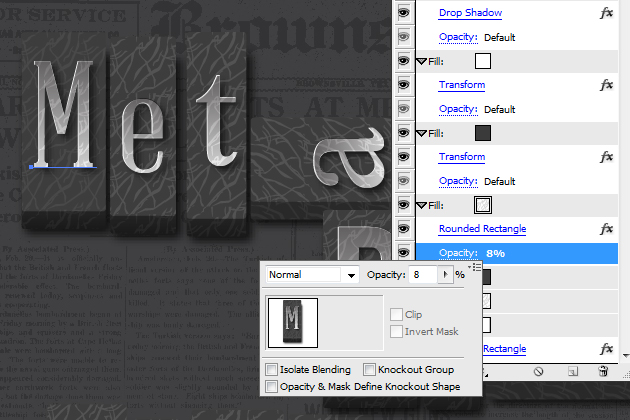The width and height of the screenshot is (630, 420).
Task: Click the letter e on the canvas
Action: coord(142,137)
